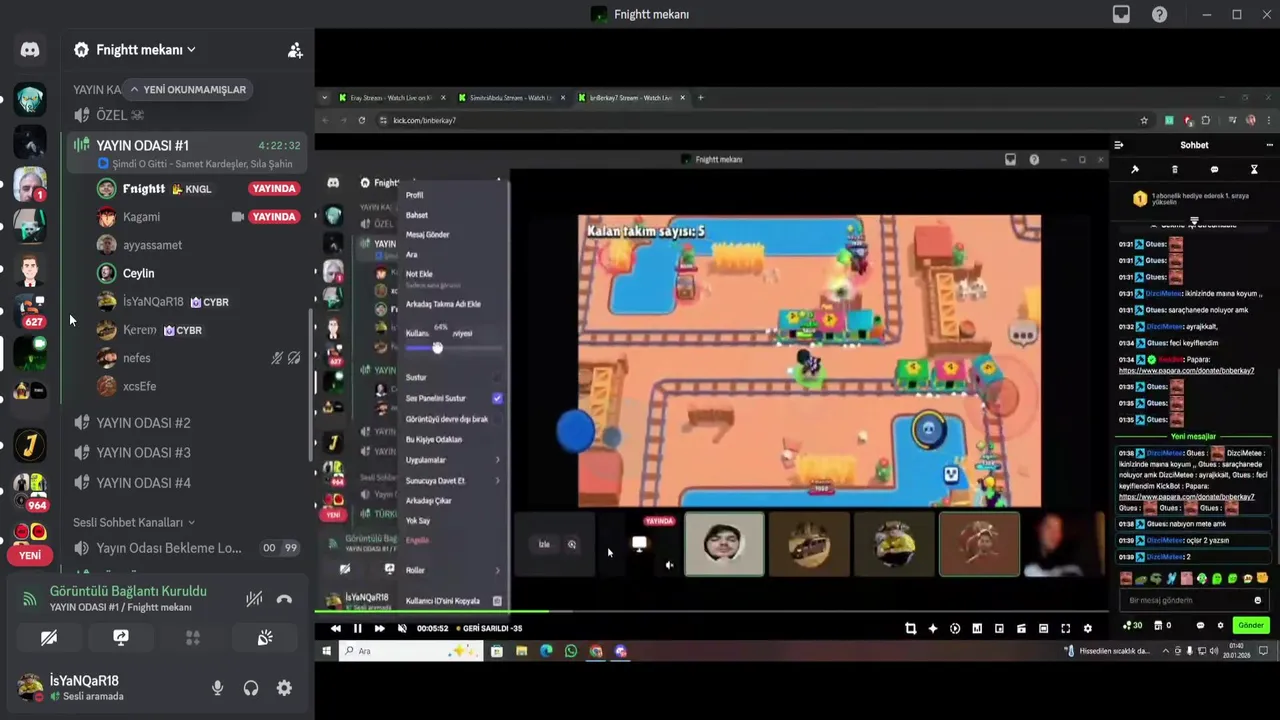The height and width of the screenshot is (720, 1280).
Task: Open tab search chevron in streamed browser
Action: [324, 98]
